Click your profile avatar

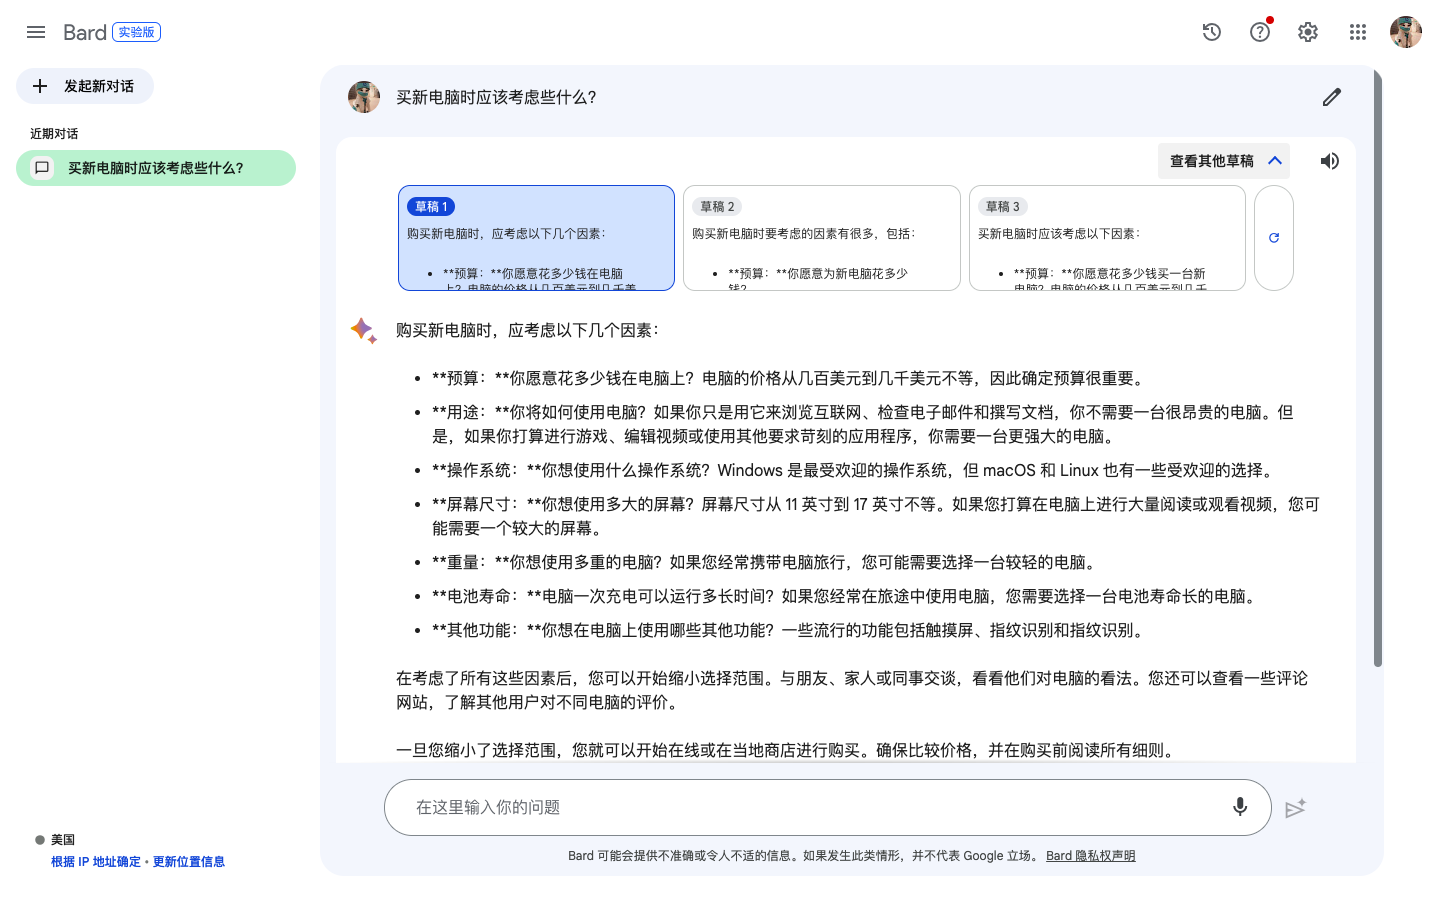click(1405, 32)
